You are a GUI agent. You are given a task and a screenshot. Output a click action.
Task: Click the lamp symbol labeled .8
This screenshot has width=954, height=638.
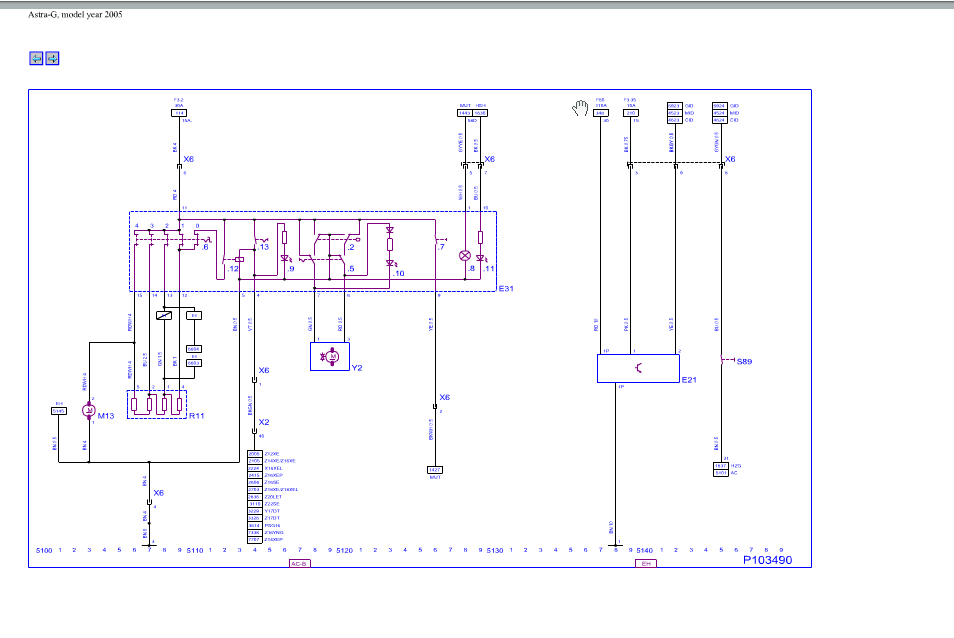click(x=465, y=256)
